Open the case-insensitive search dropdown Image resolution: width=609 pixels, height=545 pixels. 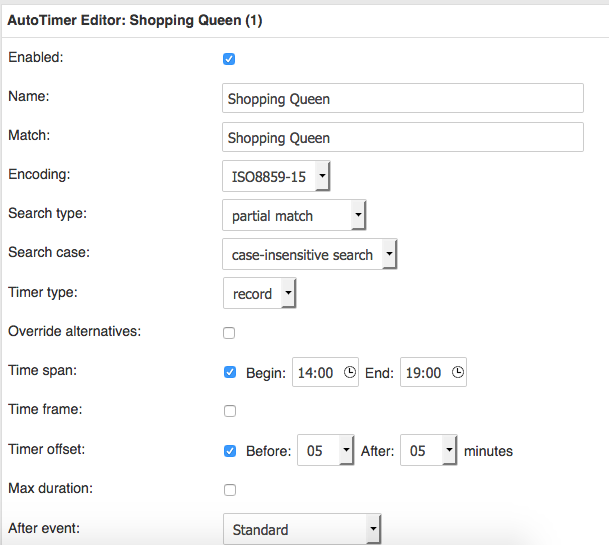click(x=309, y=255)
